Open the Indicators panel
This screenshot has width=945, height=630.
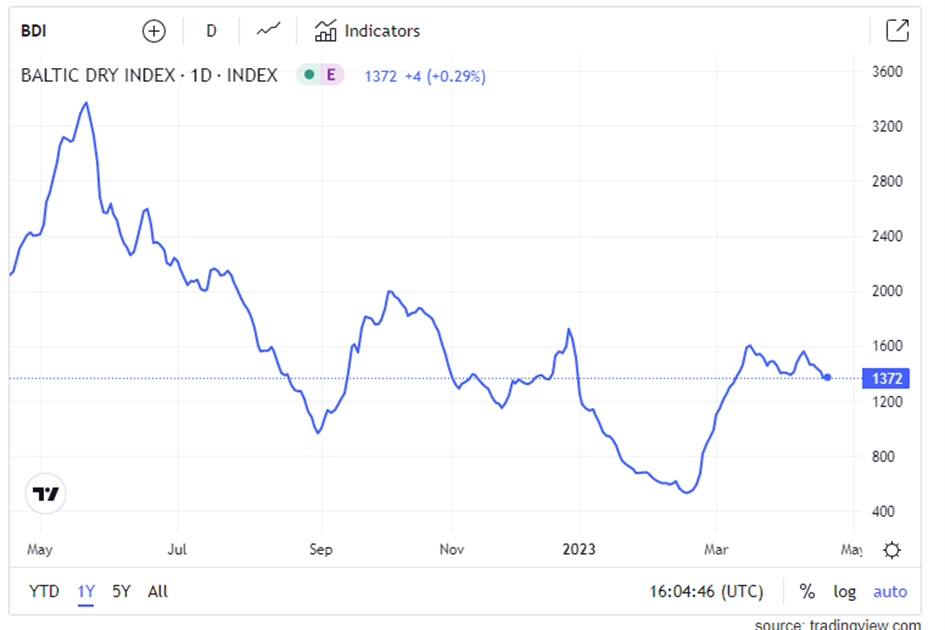[x=368, y=31]
